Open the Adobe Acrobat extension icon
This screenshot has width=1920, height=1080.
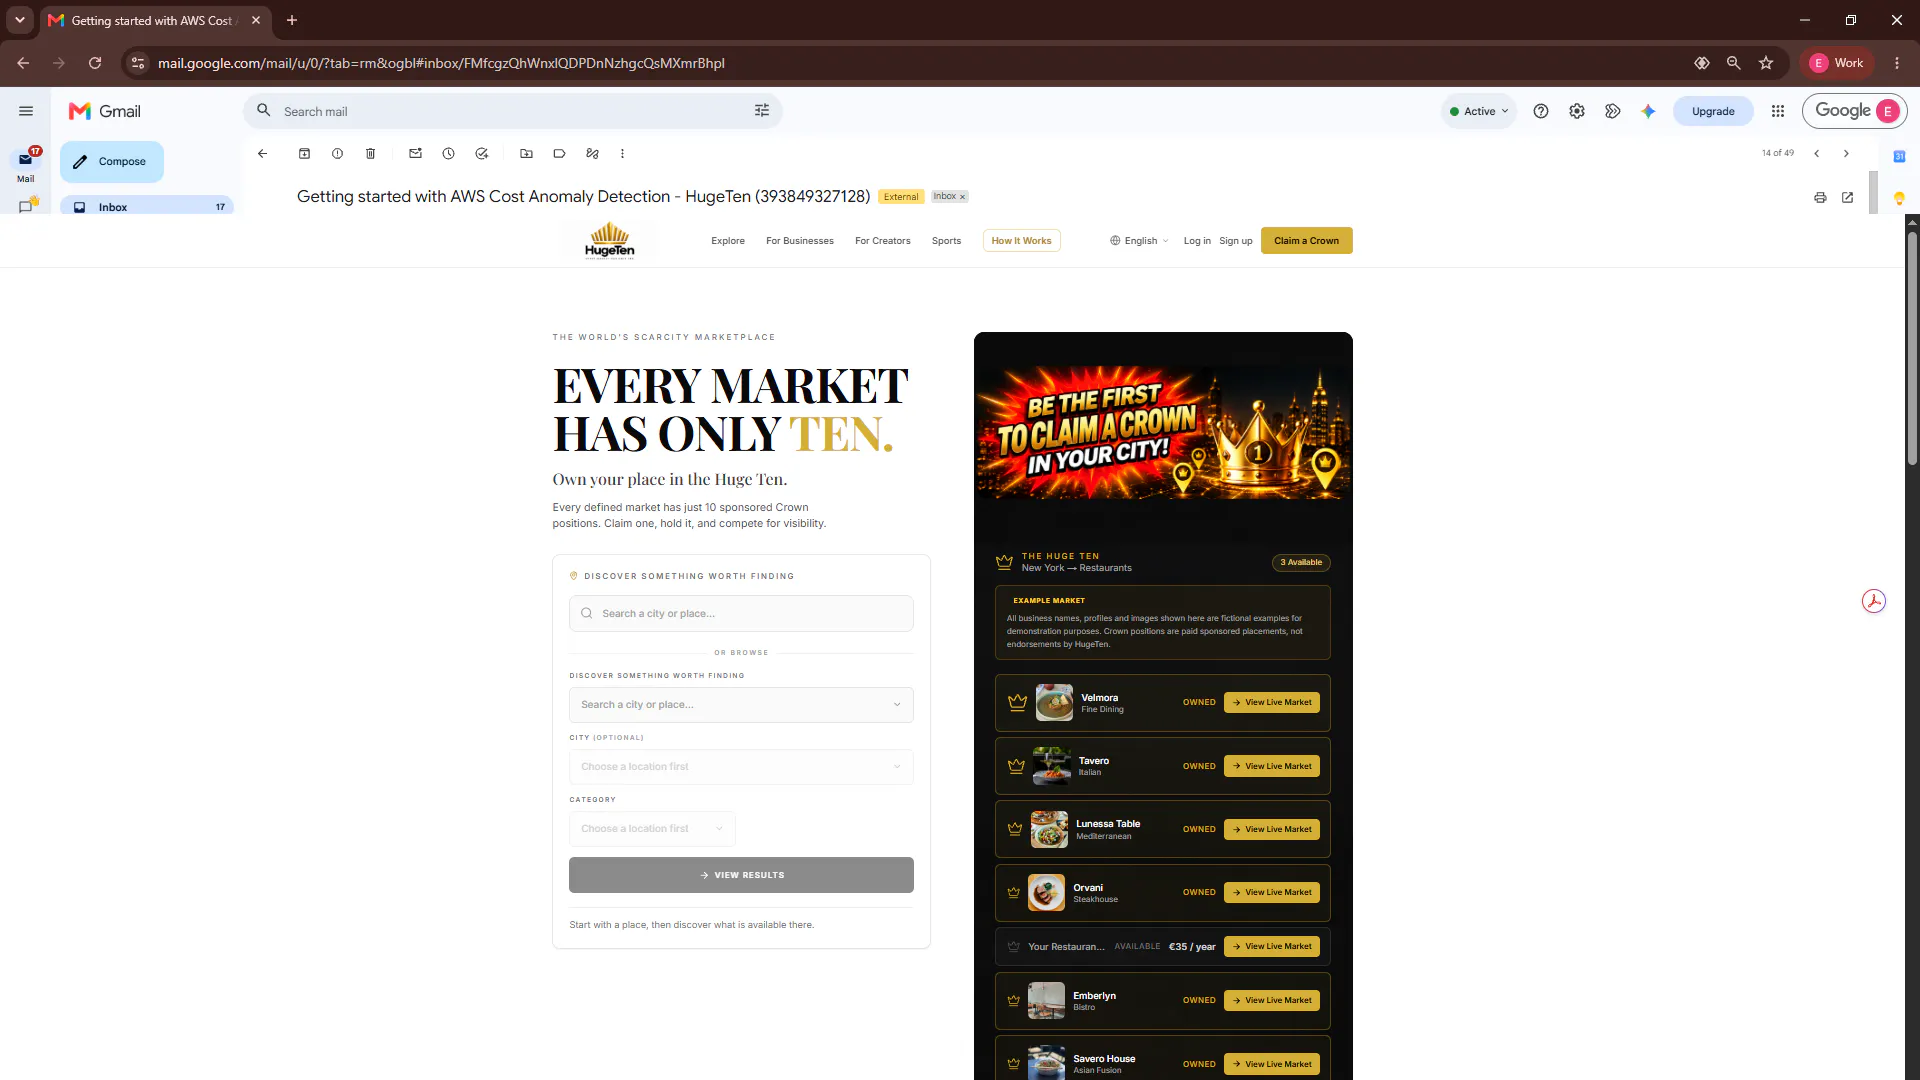(1874, 601)
